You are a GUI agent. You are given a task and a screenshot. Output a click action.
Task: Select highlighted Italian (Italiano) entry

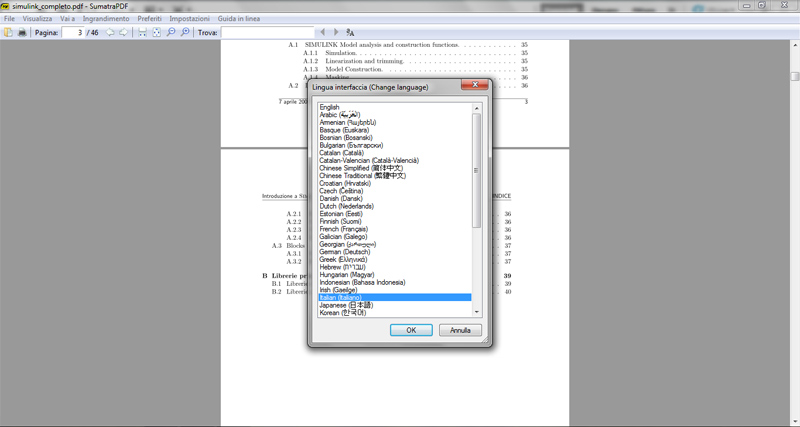394,297
